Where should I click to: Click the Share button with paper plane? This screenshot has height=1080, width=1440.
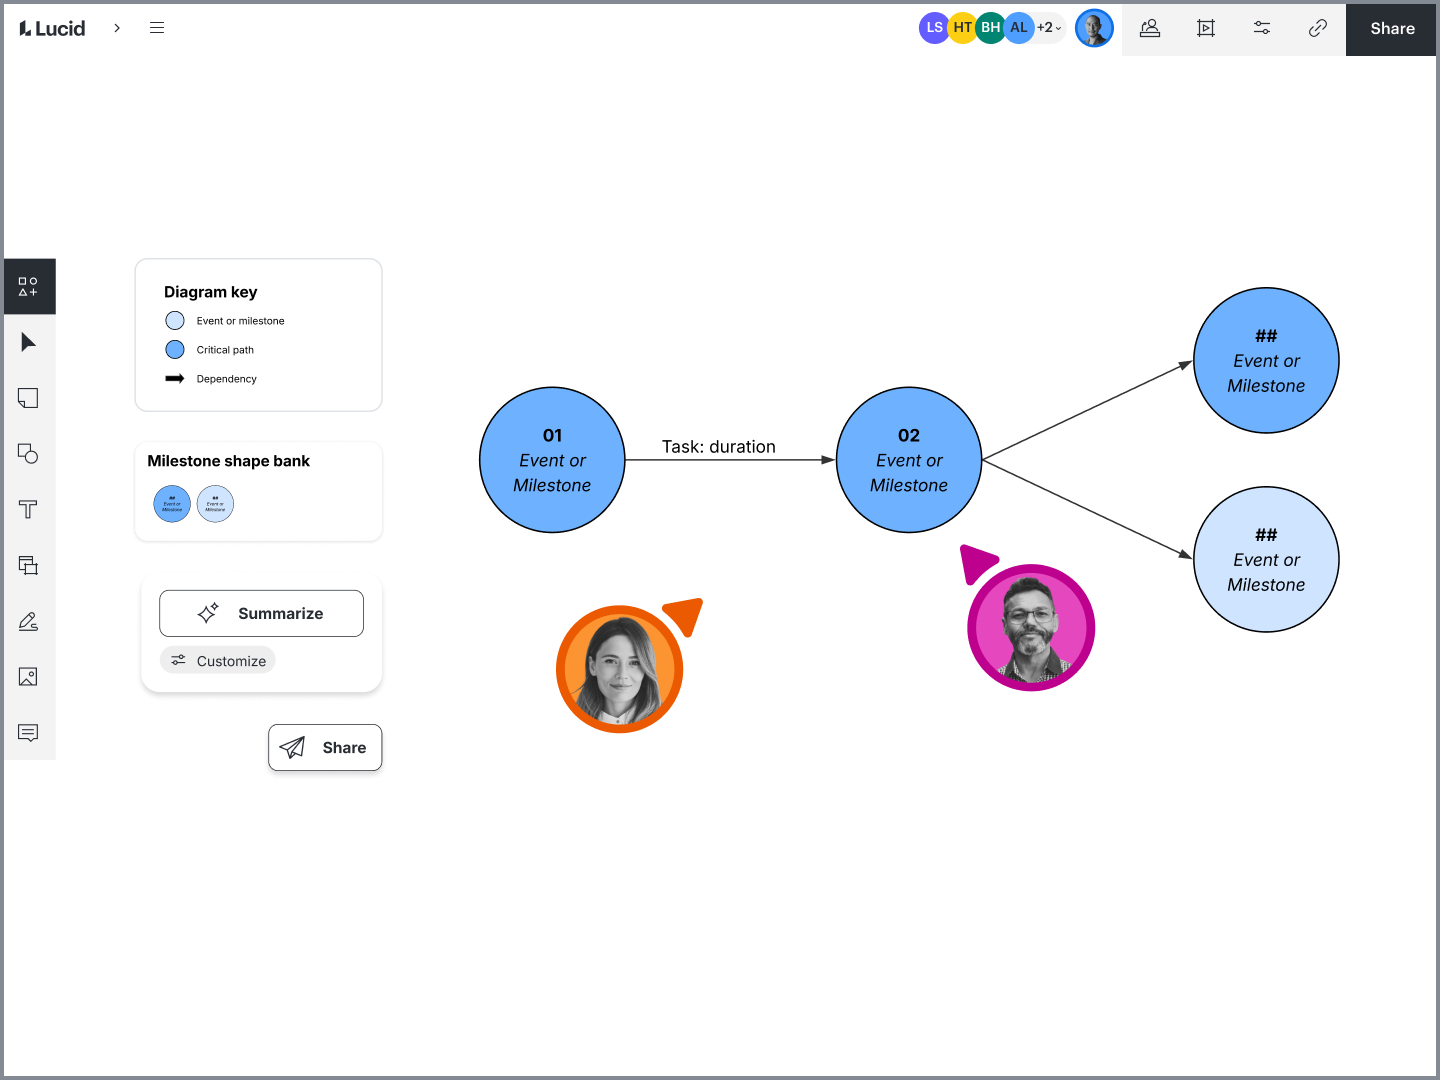[325, 747]
